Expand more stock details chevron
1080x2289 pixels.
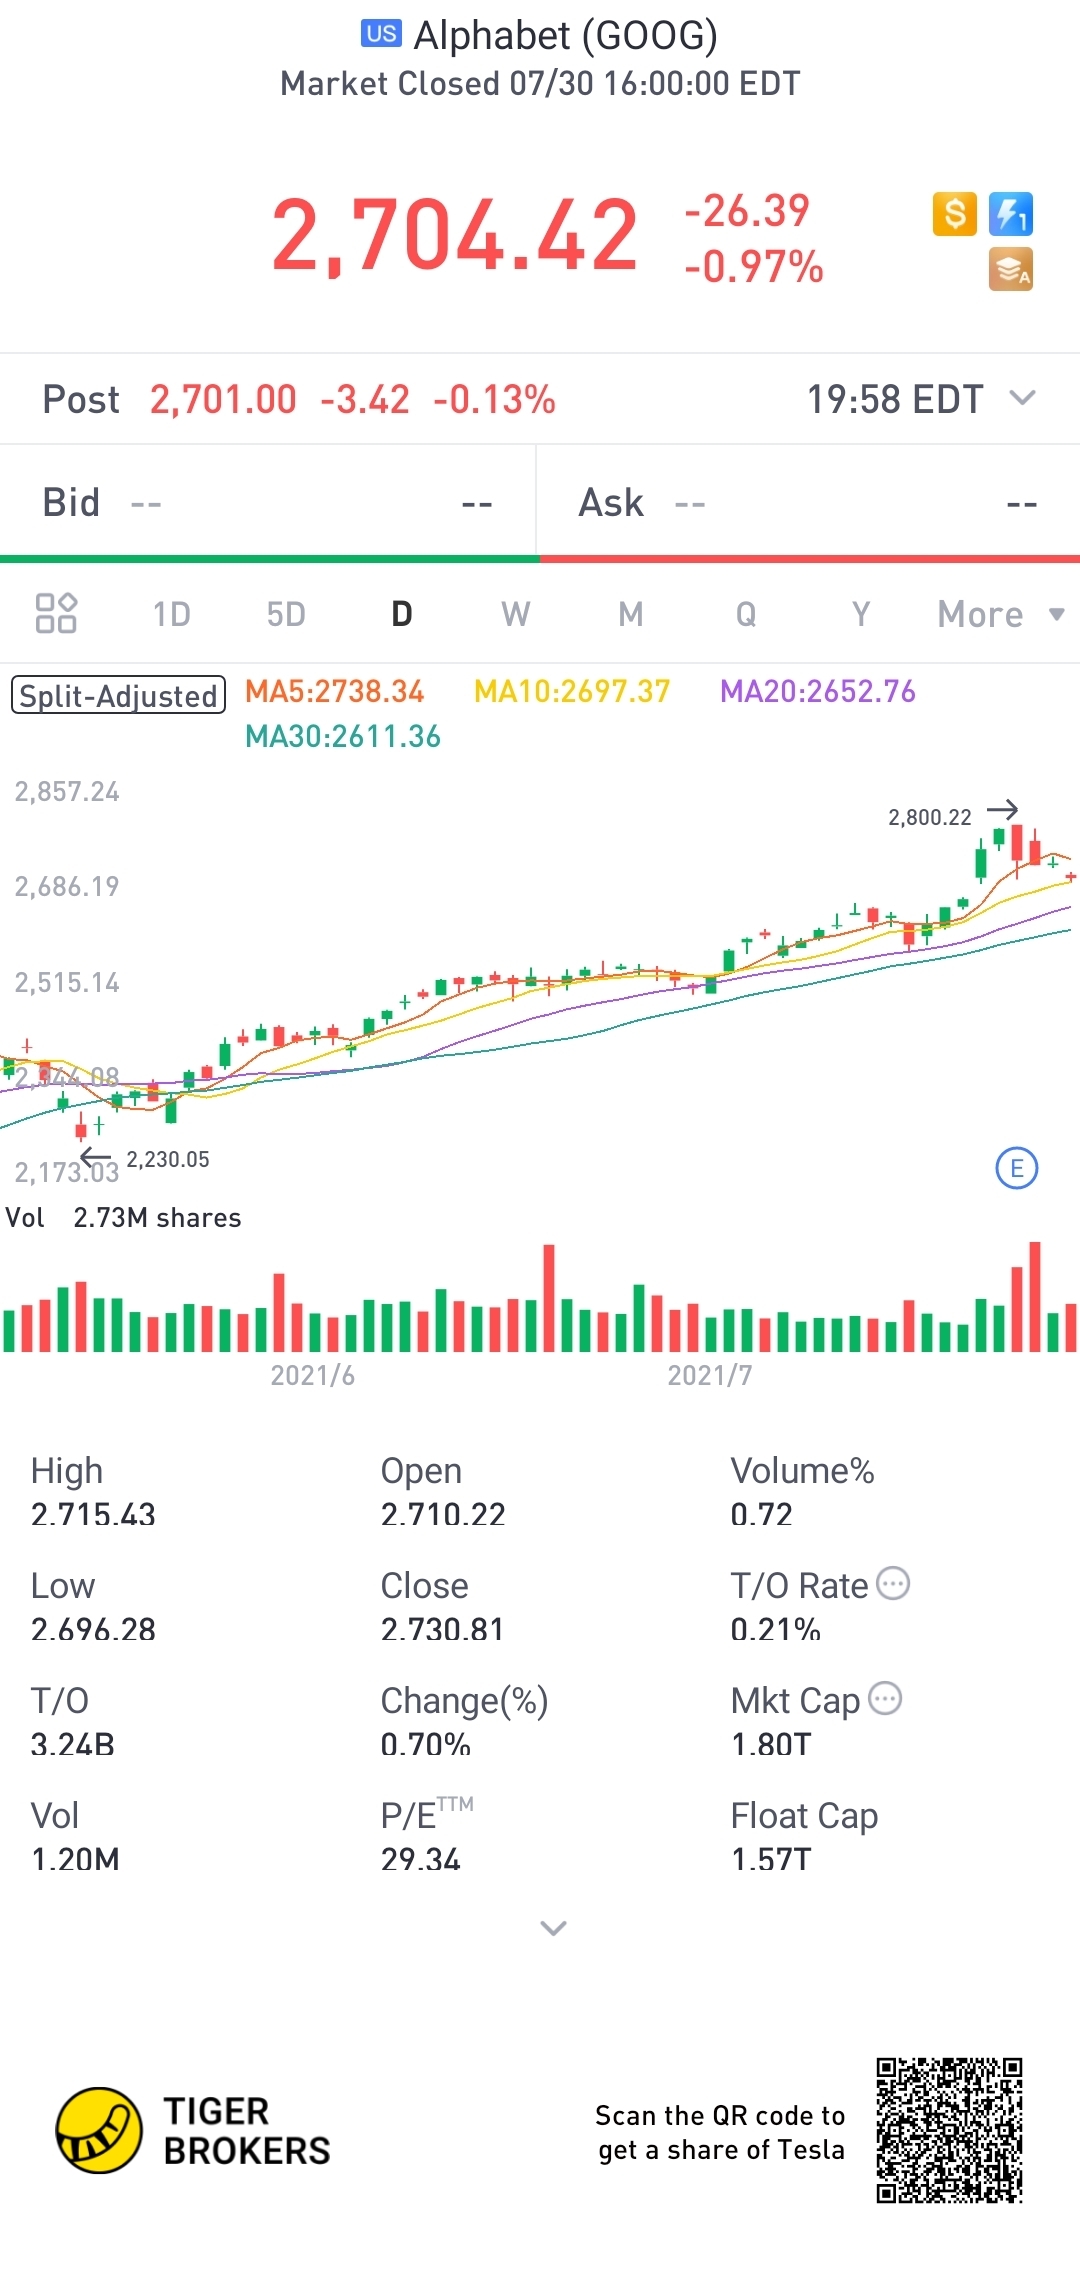[553, 1927]
